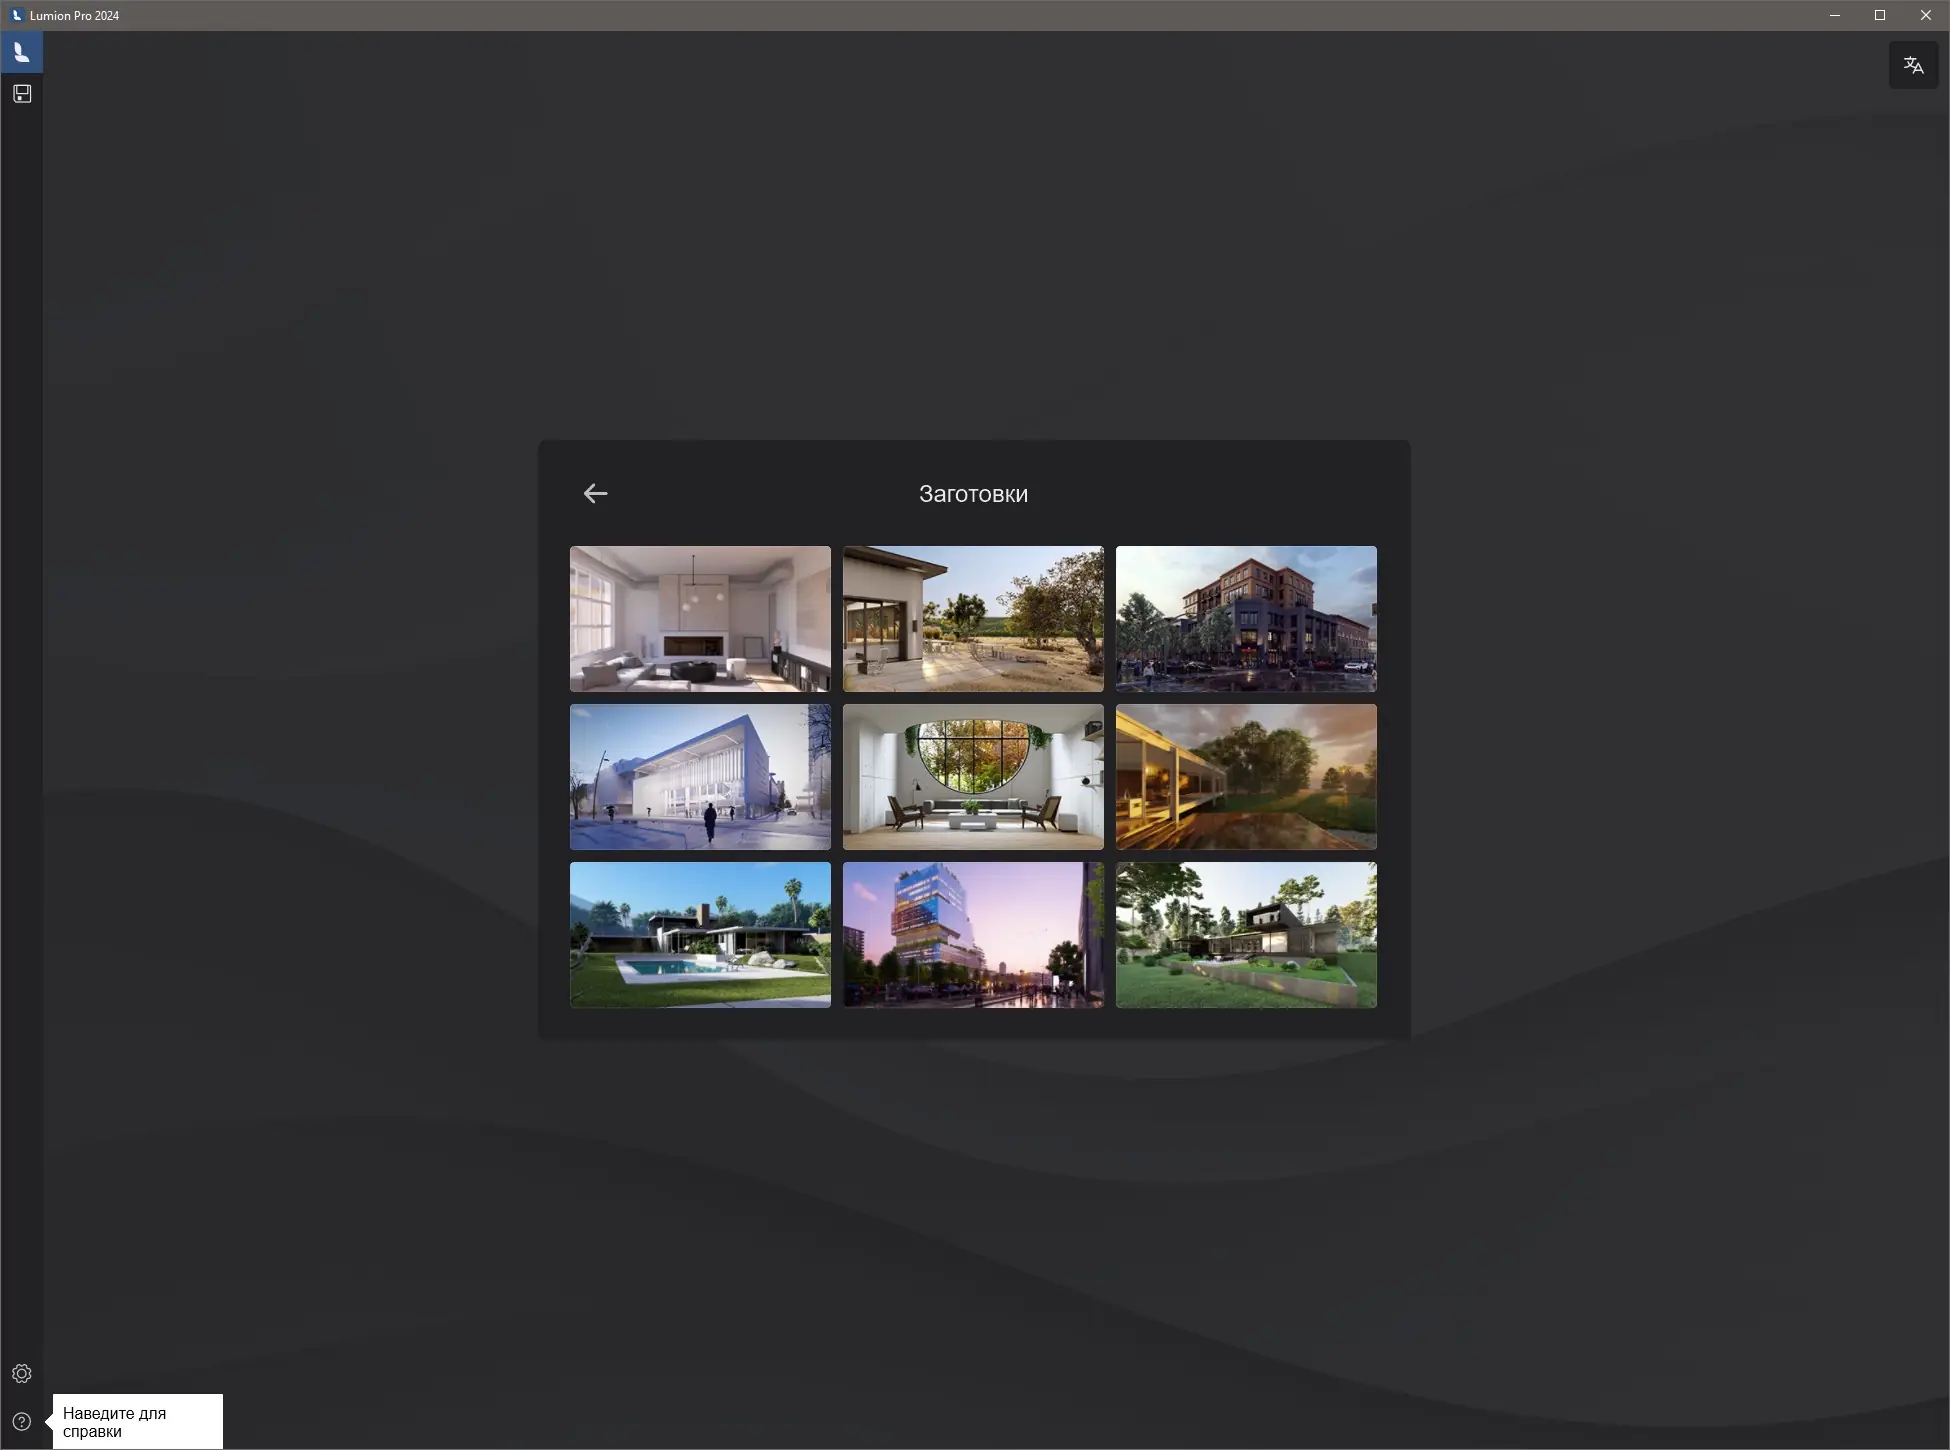Screen dimensions: 1950x1450
Task: Click the Наведите для справки tooltip
Action: pos(137,1421)
